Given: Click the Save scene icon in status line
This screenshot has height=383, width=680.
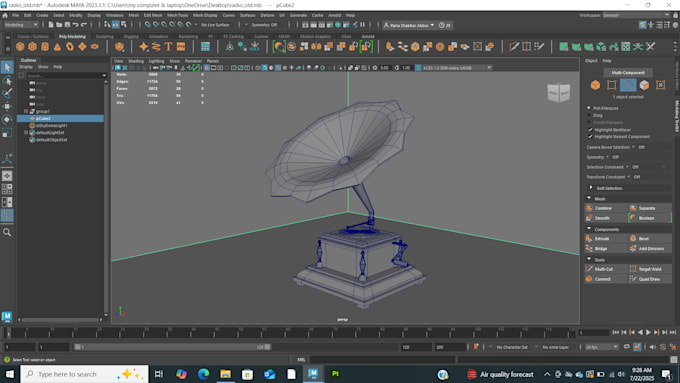Looking at the screenshot, I should point(67,25).
